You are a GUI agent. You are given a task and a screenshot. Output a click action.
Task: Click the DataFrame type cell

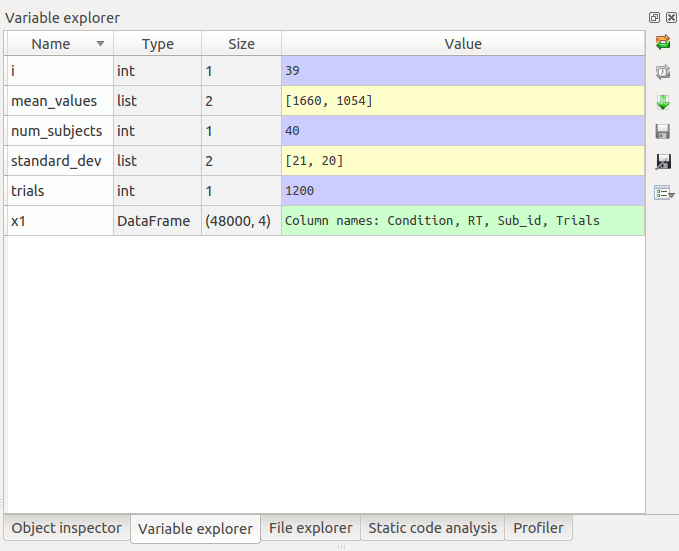[158, 221]
